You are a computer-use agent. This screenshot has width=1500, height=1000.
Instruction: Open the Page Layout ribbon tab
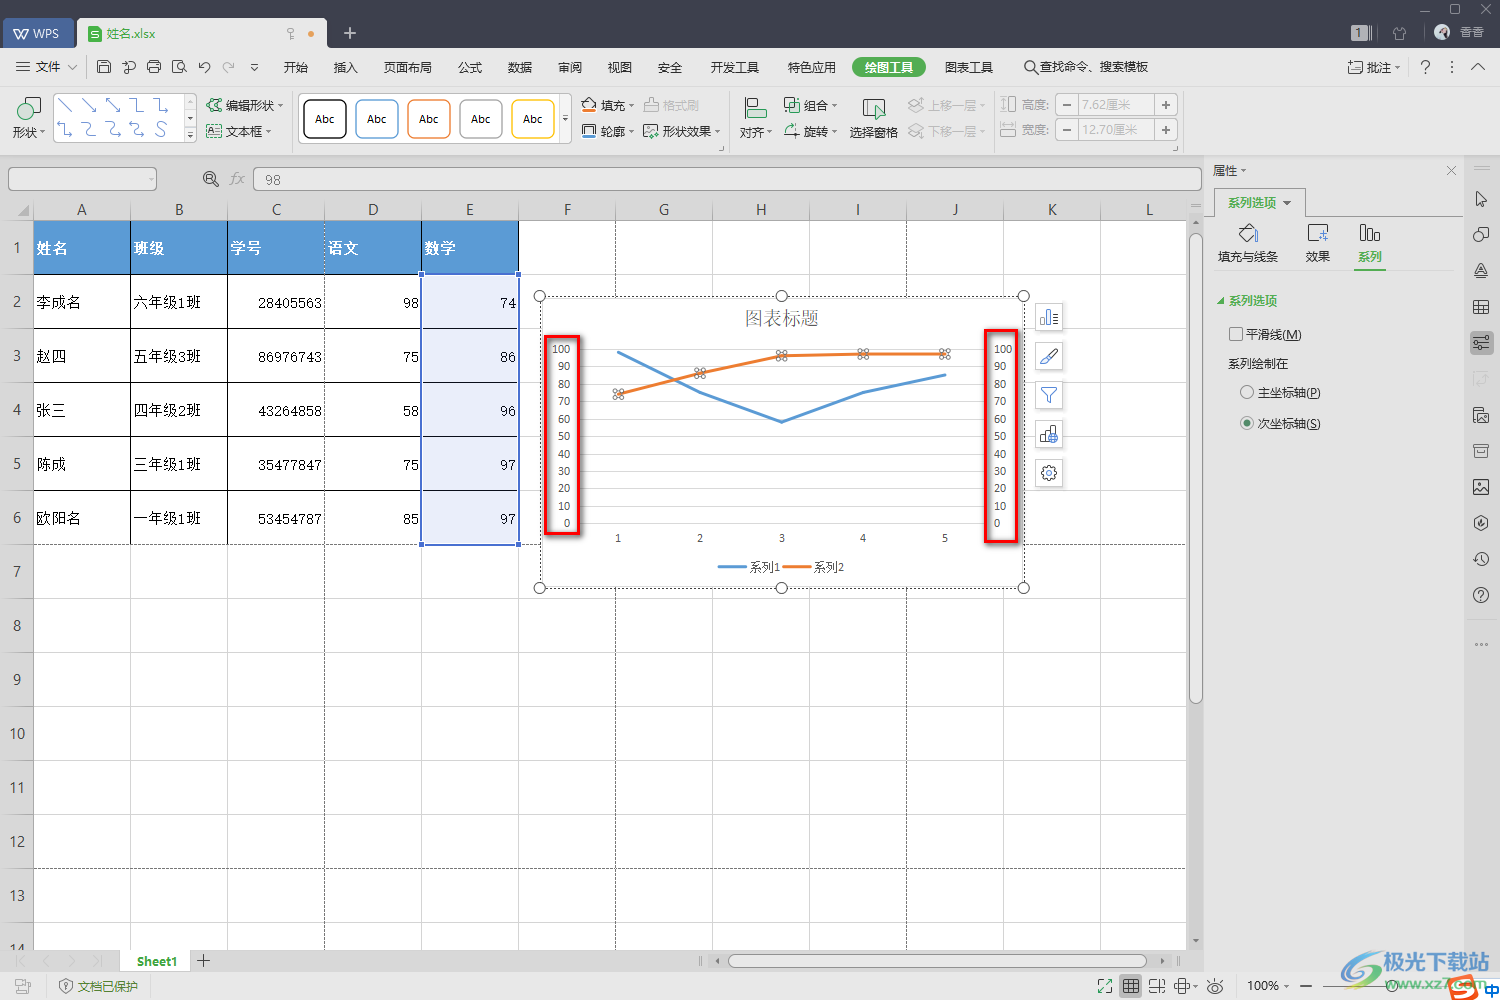click(x=408, y=67)
